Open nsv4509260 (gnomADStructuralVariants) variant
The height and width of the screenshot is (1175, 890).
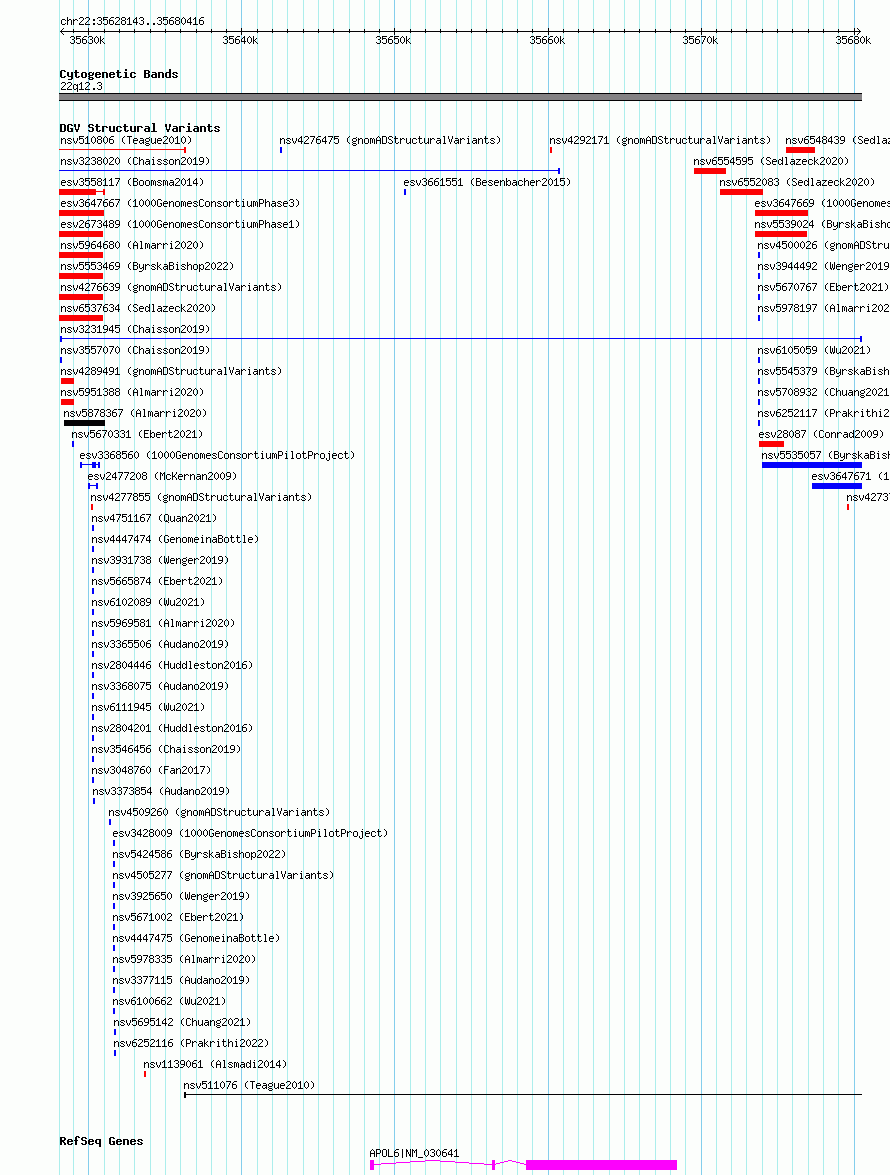click(220, 812)
